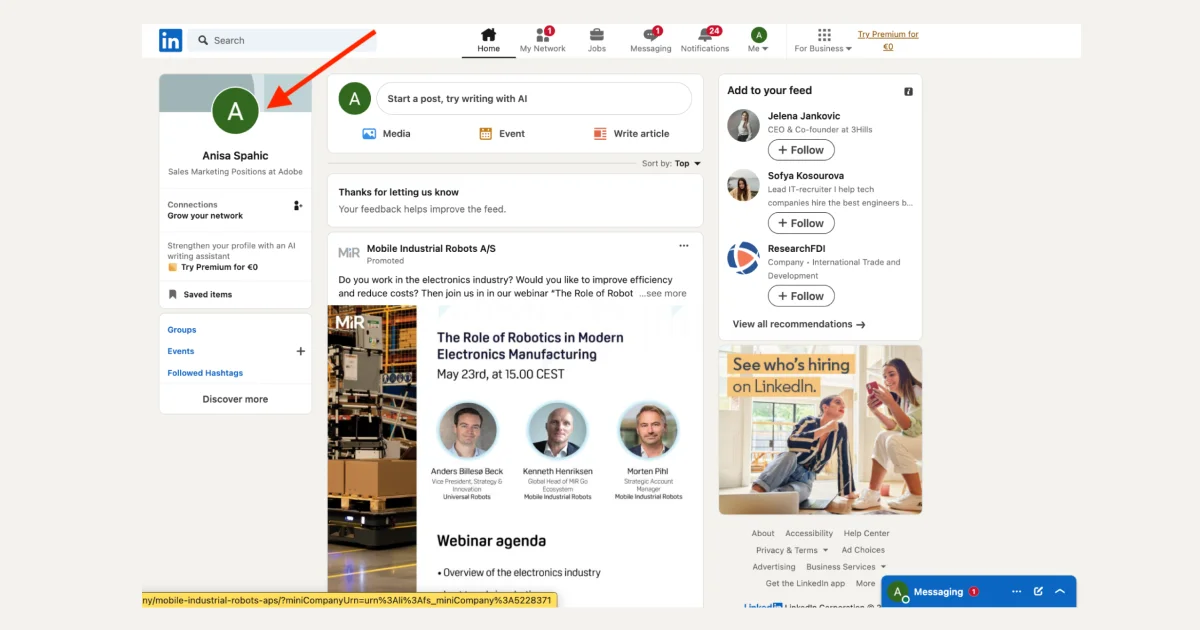1200x630 pixels.
Task: Expand post text with see more
Action: point(664,293)
